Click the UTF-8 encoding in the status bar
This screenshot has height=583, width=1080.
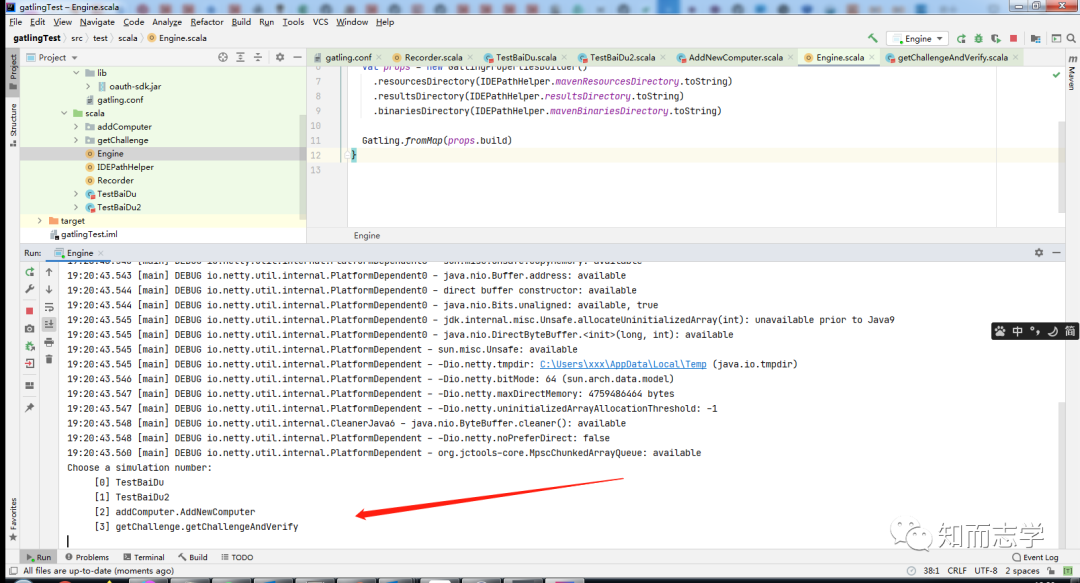pos(986,571)
